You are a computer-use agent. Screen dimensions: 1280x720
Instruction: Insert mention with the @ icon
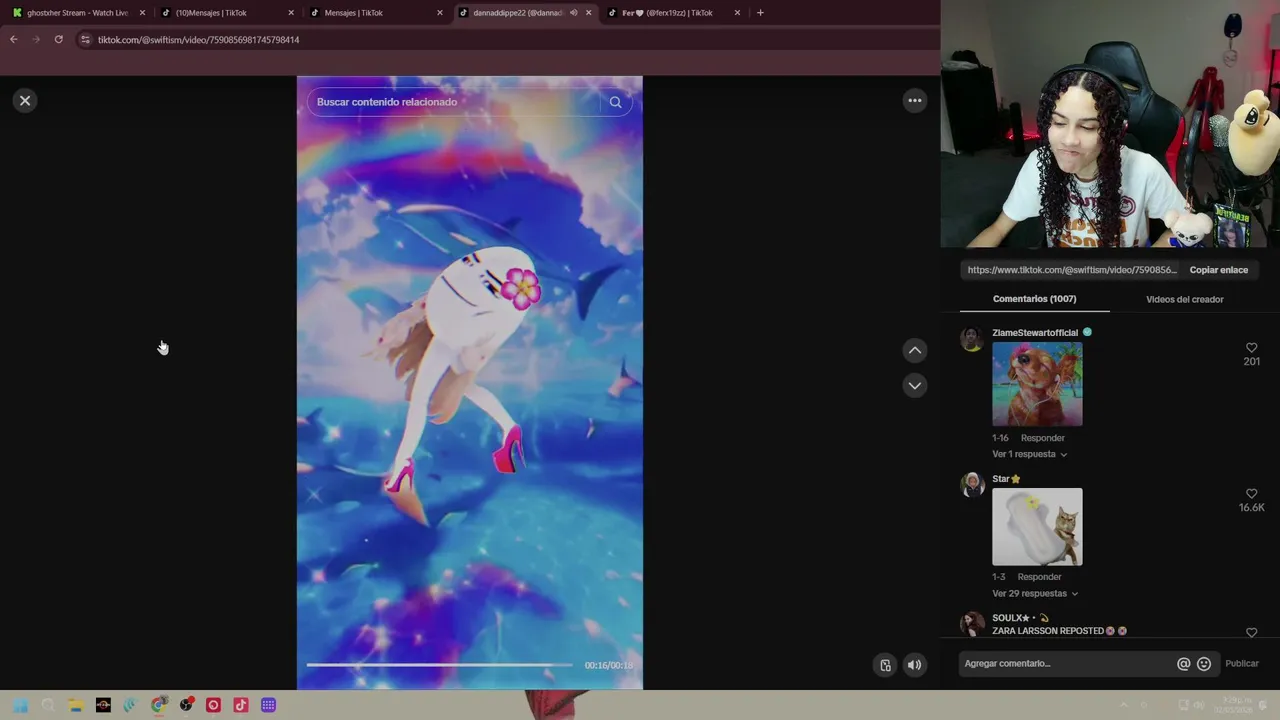(1184, 664)
